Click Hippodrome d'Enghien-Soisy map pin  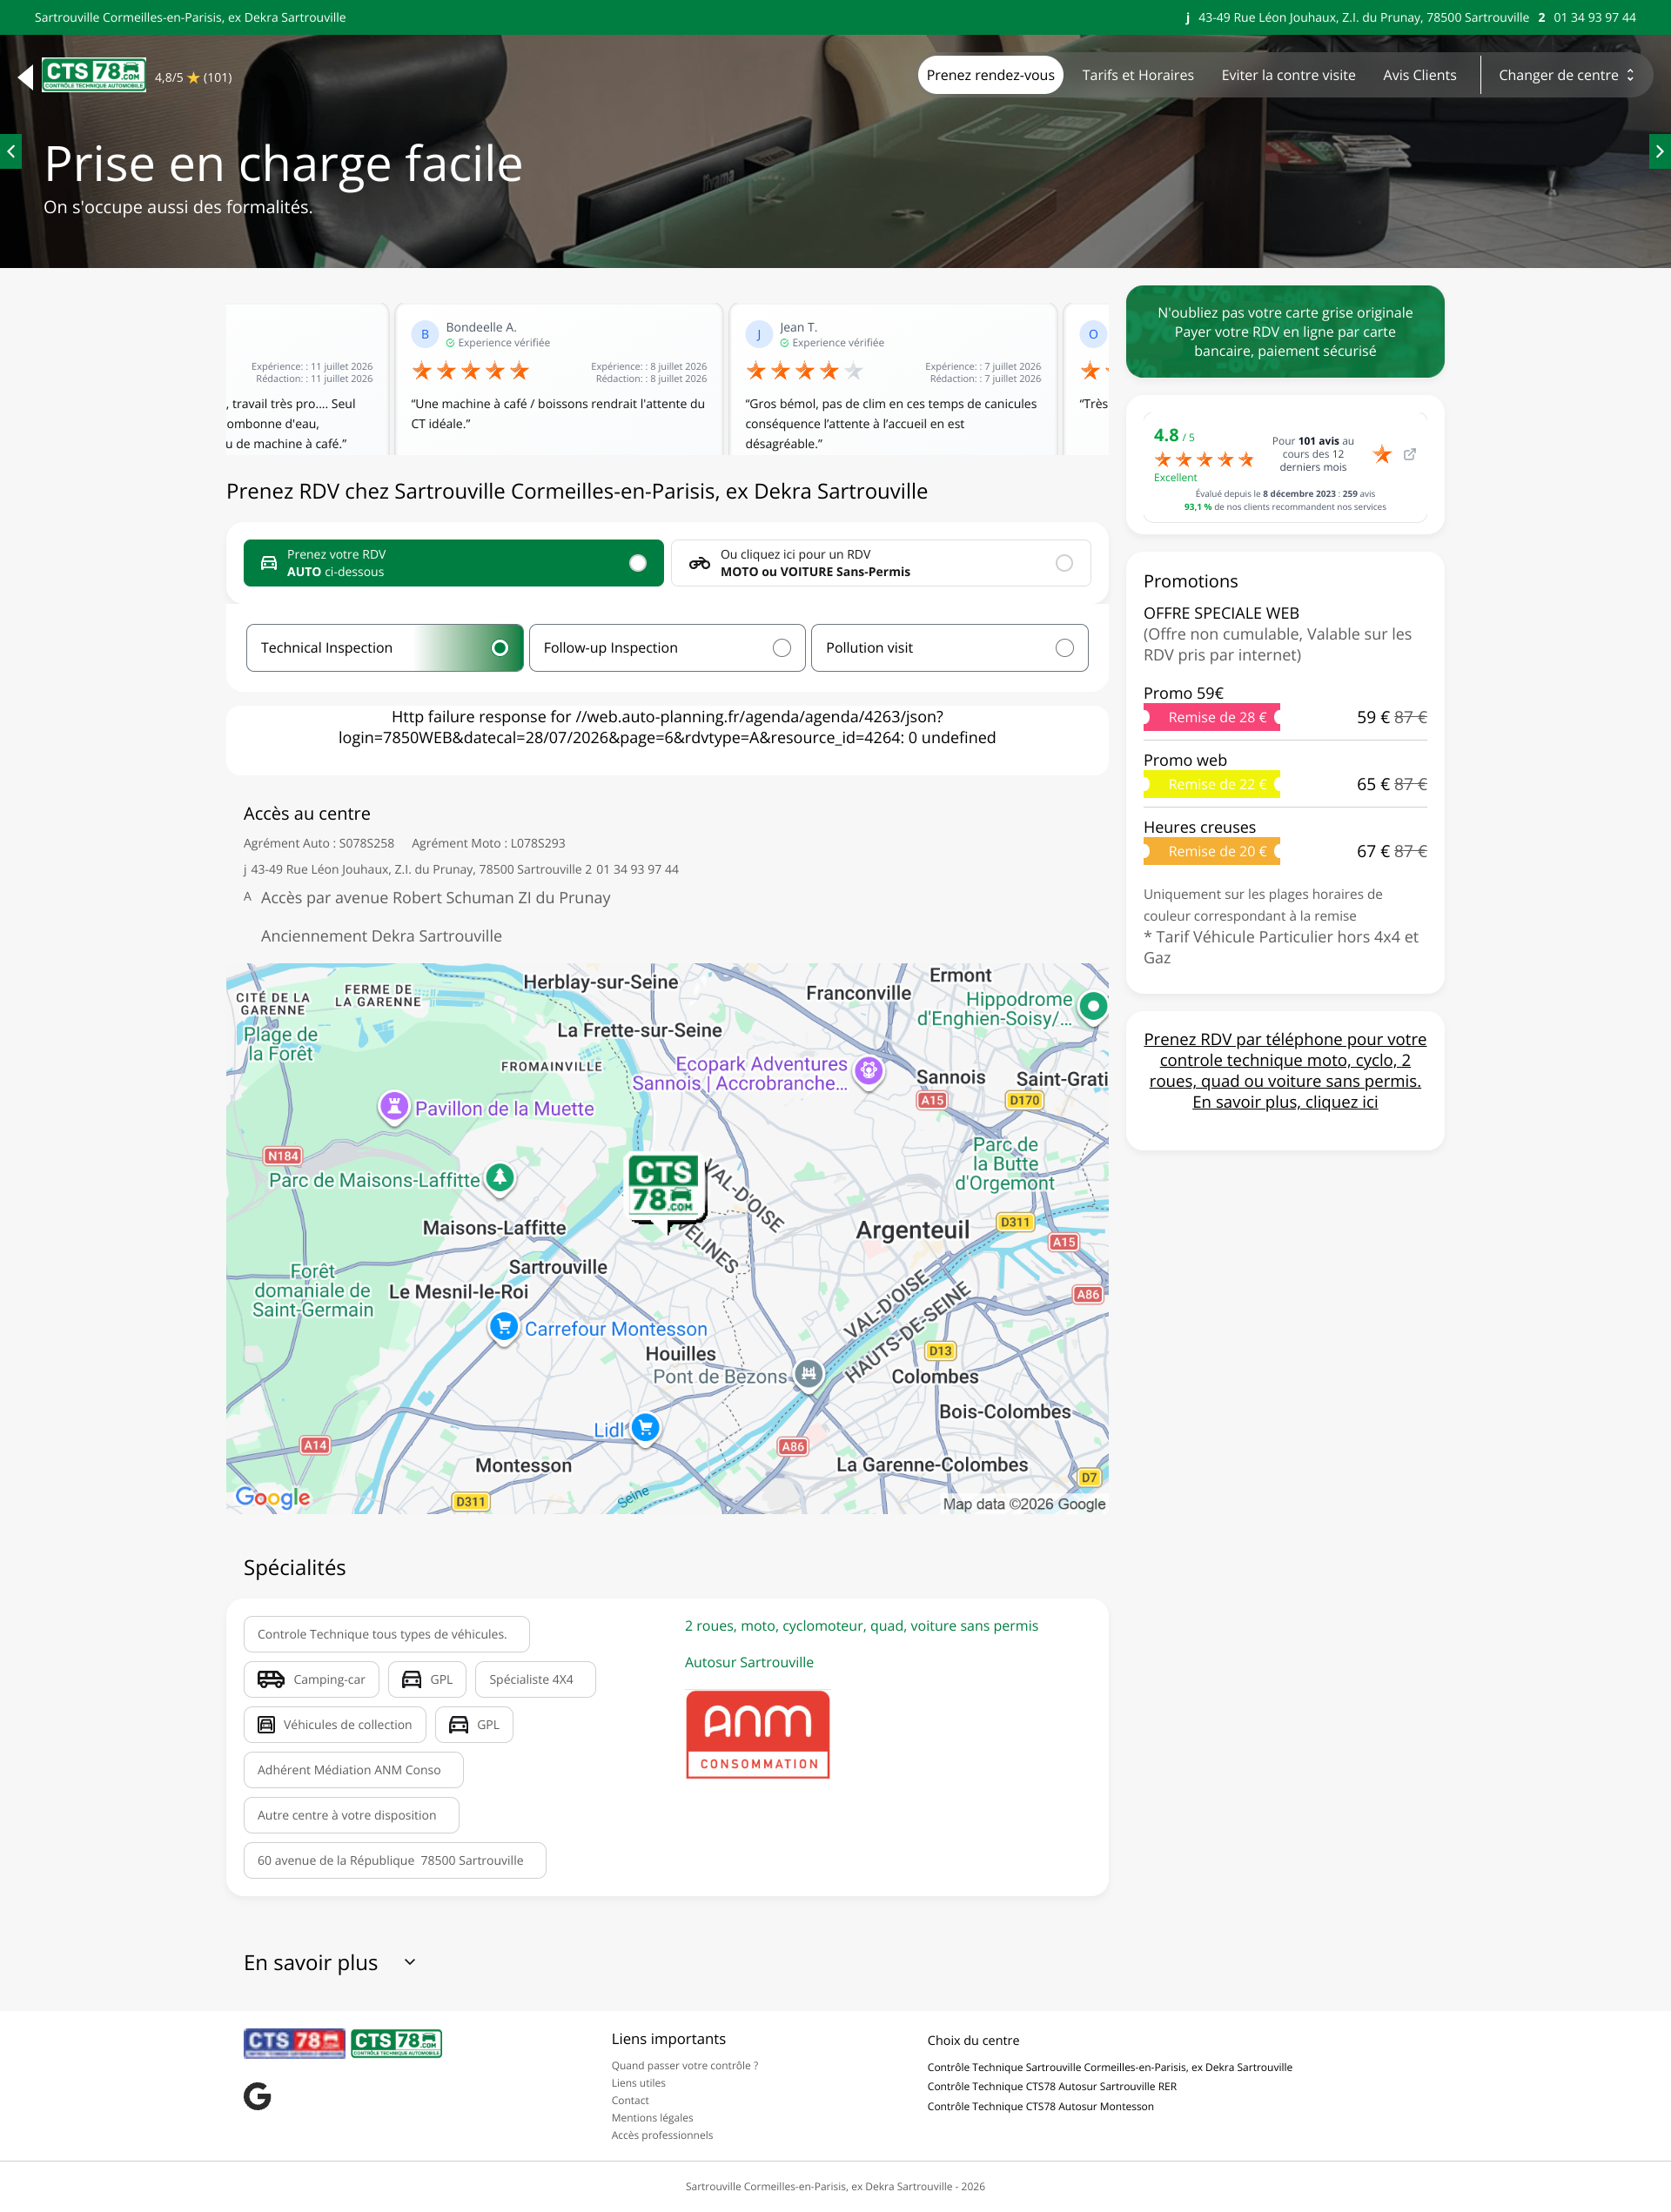1093,1007
